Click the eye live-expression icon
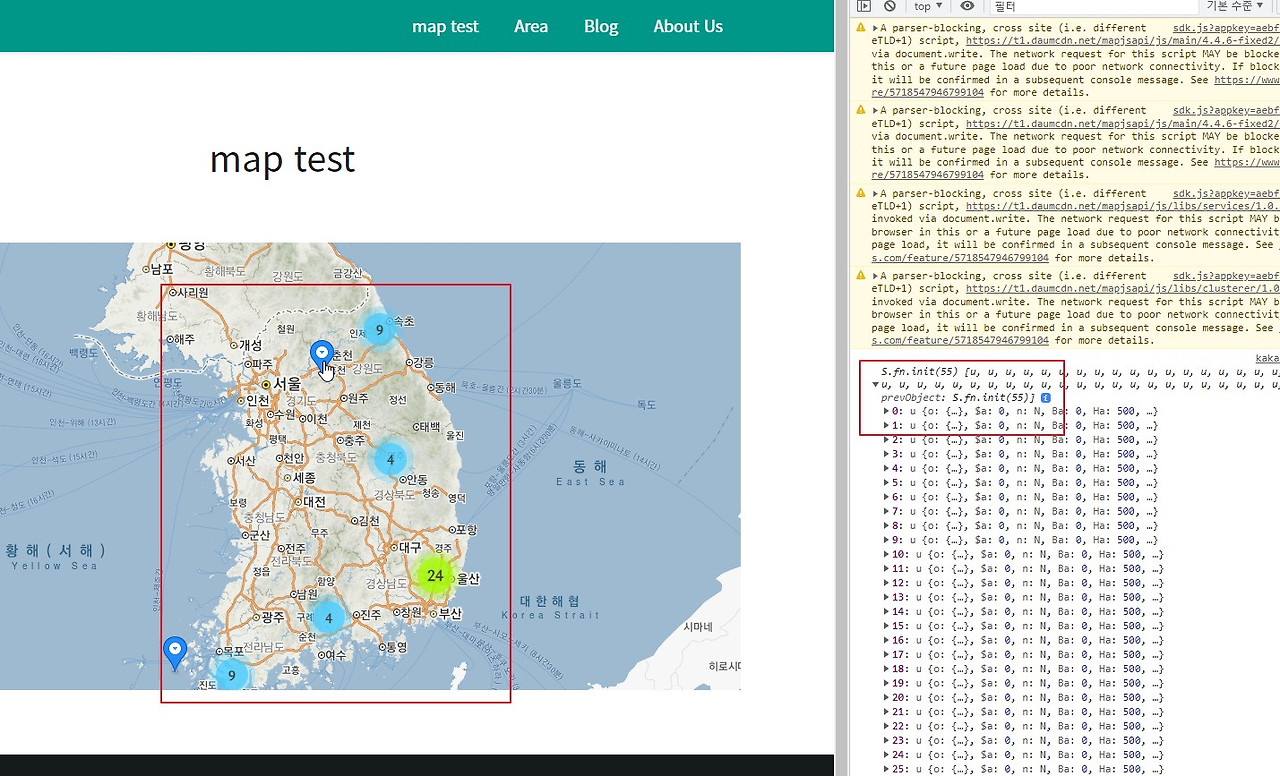Image resolution: width=1280 pixels, height=776 pixels. coord(967,6)
